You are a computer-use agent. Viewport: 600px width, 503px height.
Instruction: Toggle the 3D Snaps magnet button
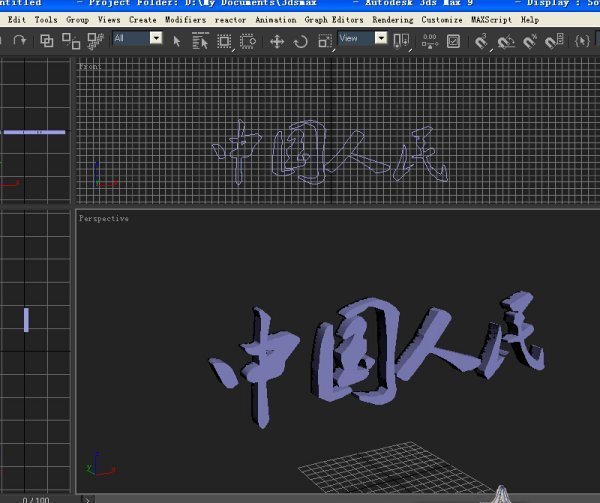(481, 41)
